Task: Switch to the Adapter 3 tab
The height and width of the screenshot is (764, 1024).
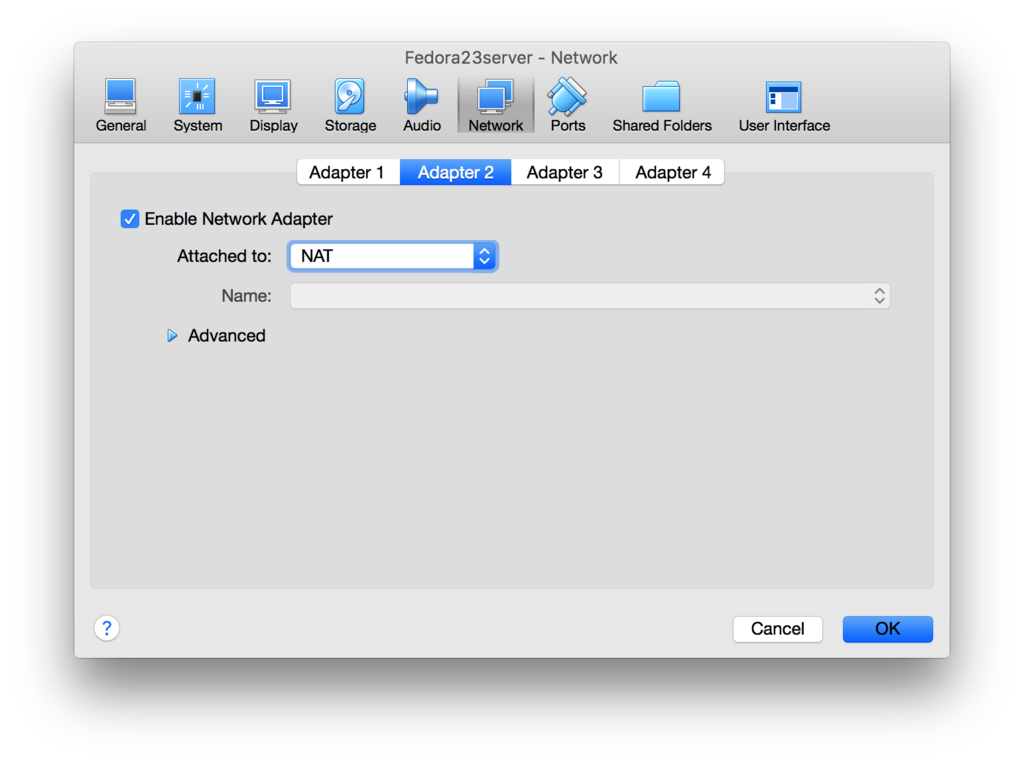Action: [565, 172]
